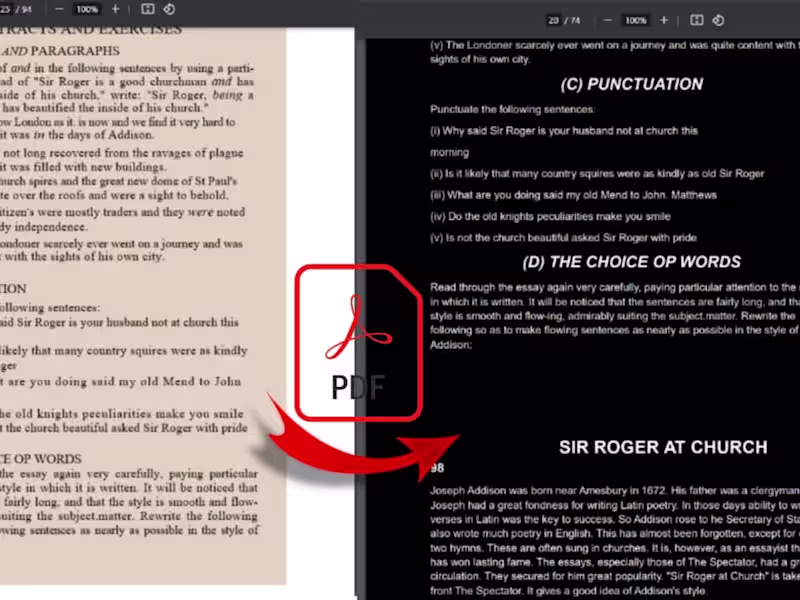This screenshot has height=600, width=800.
Task: Click "(v) The Londoner scarcely ever went" in right viewer
Action: (614, 45)
